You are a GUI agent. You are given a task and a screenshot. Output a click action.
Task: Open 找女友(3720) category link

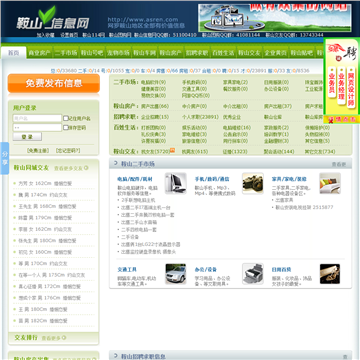155,151
